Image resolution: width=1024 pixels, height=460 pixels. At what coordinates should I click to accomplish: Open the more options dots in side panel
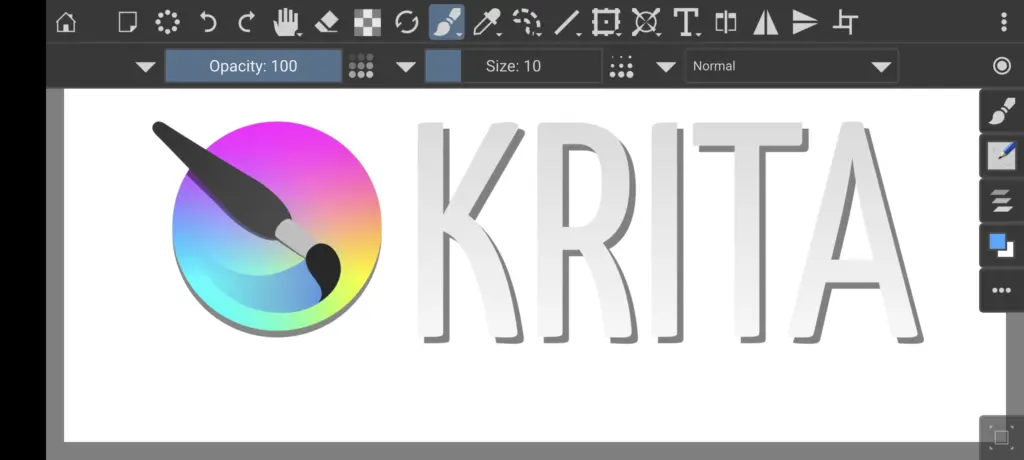coord(1000,290)
